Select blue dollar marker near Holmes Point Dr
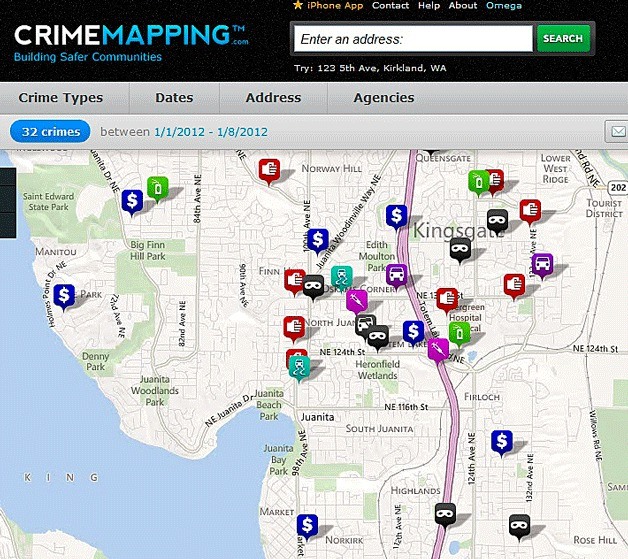This screenshot has width=628, height=559. tap(64, 295)
